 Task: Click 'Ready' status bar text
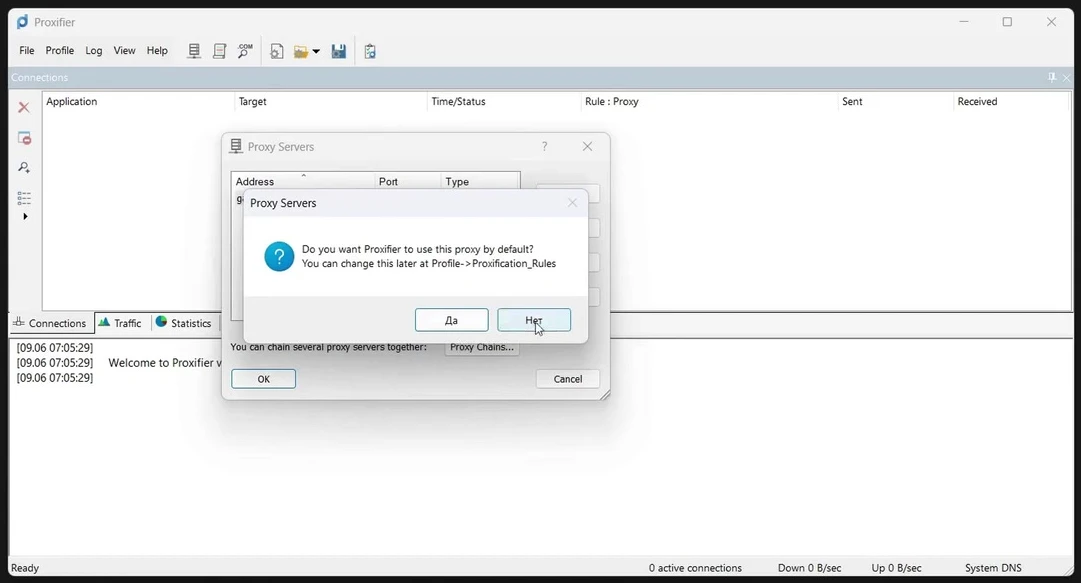pos(25,568)
